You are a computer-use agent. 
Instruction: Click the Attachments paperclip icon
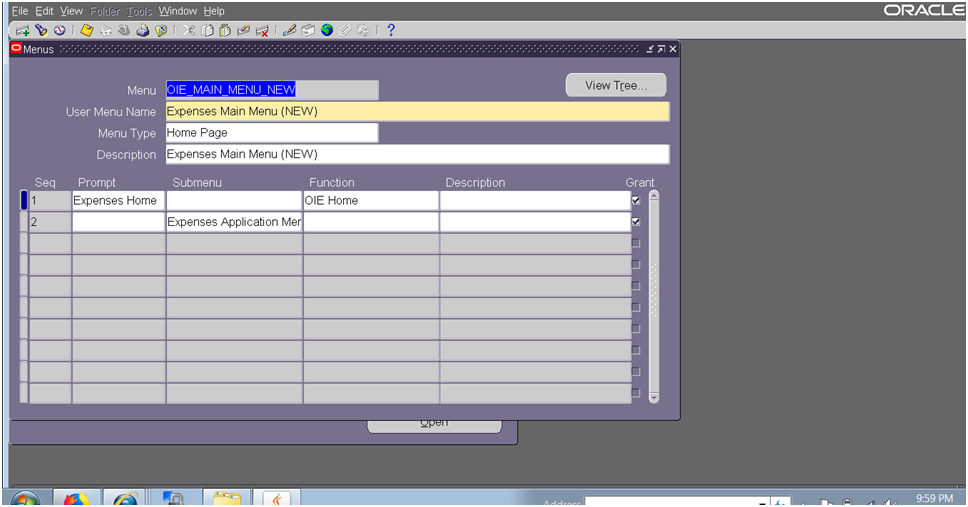(x=345, y=30)
